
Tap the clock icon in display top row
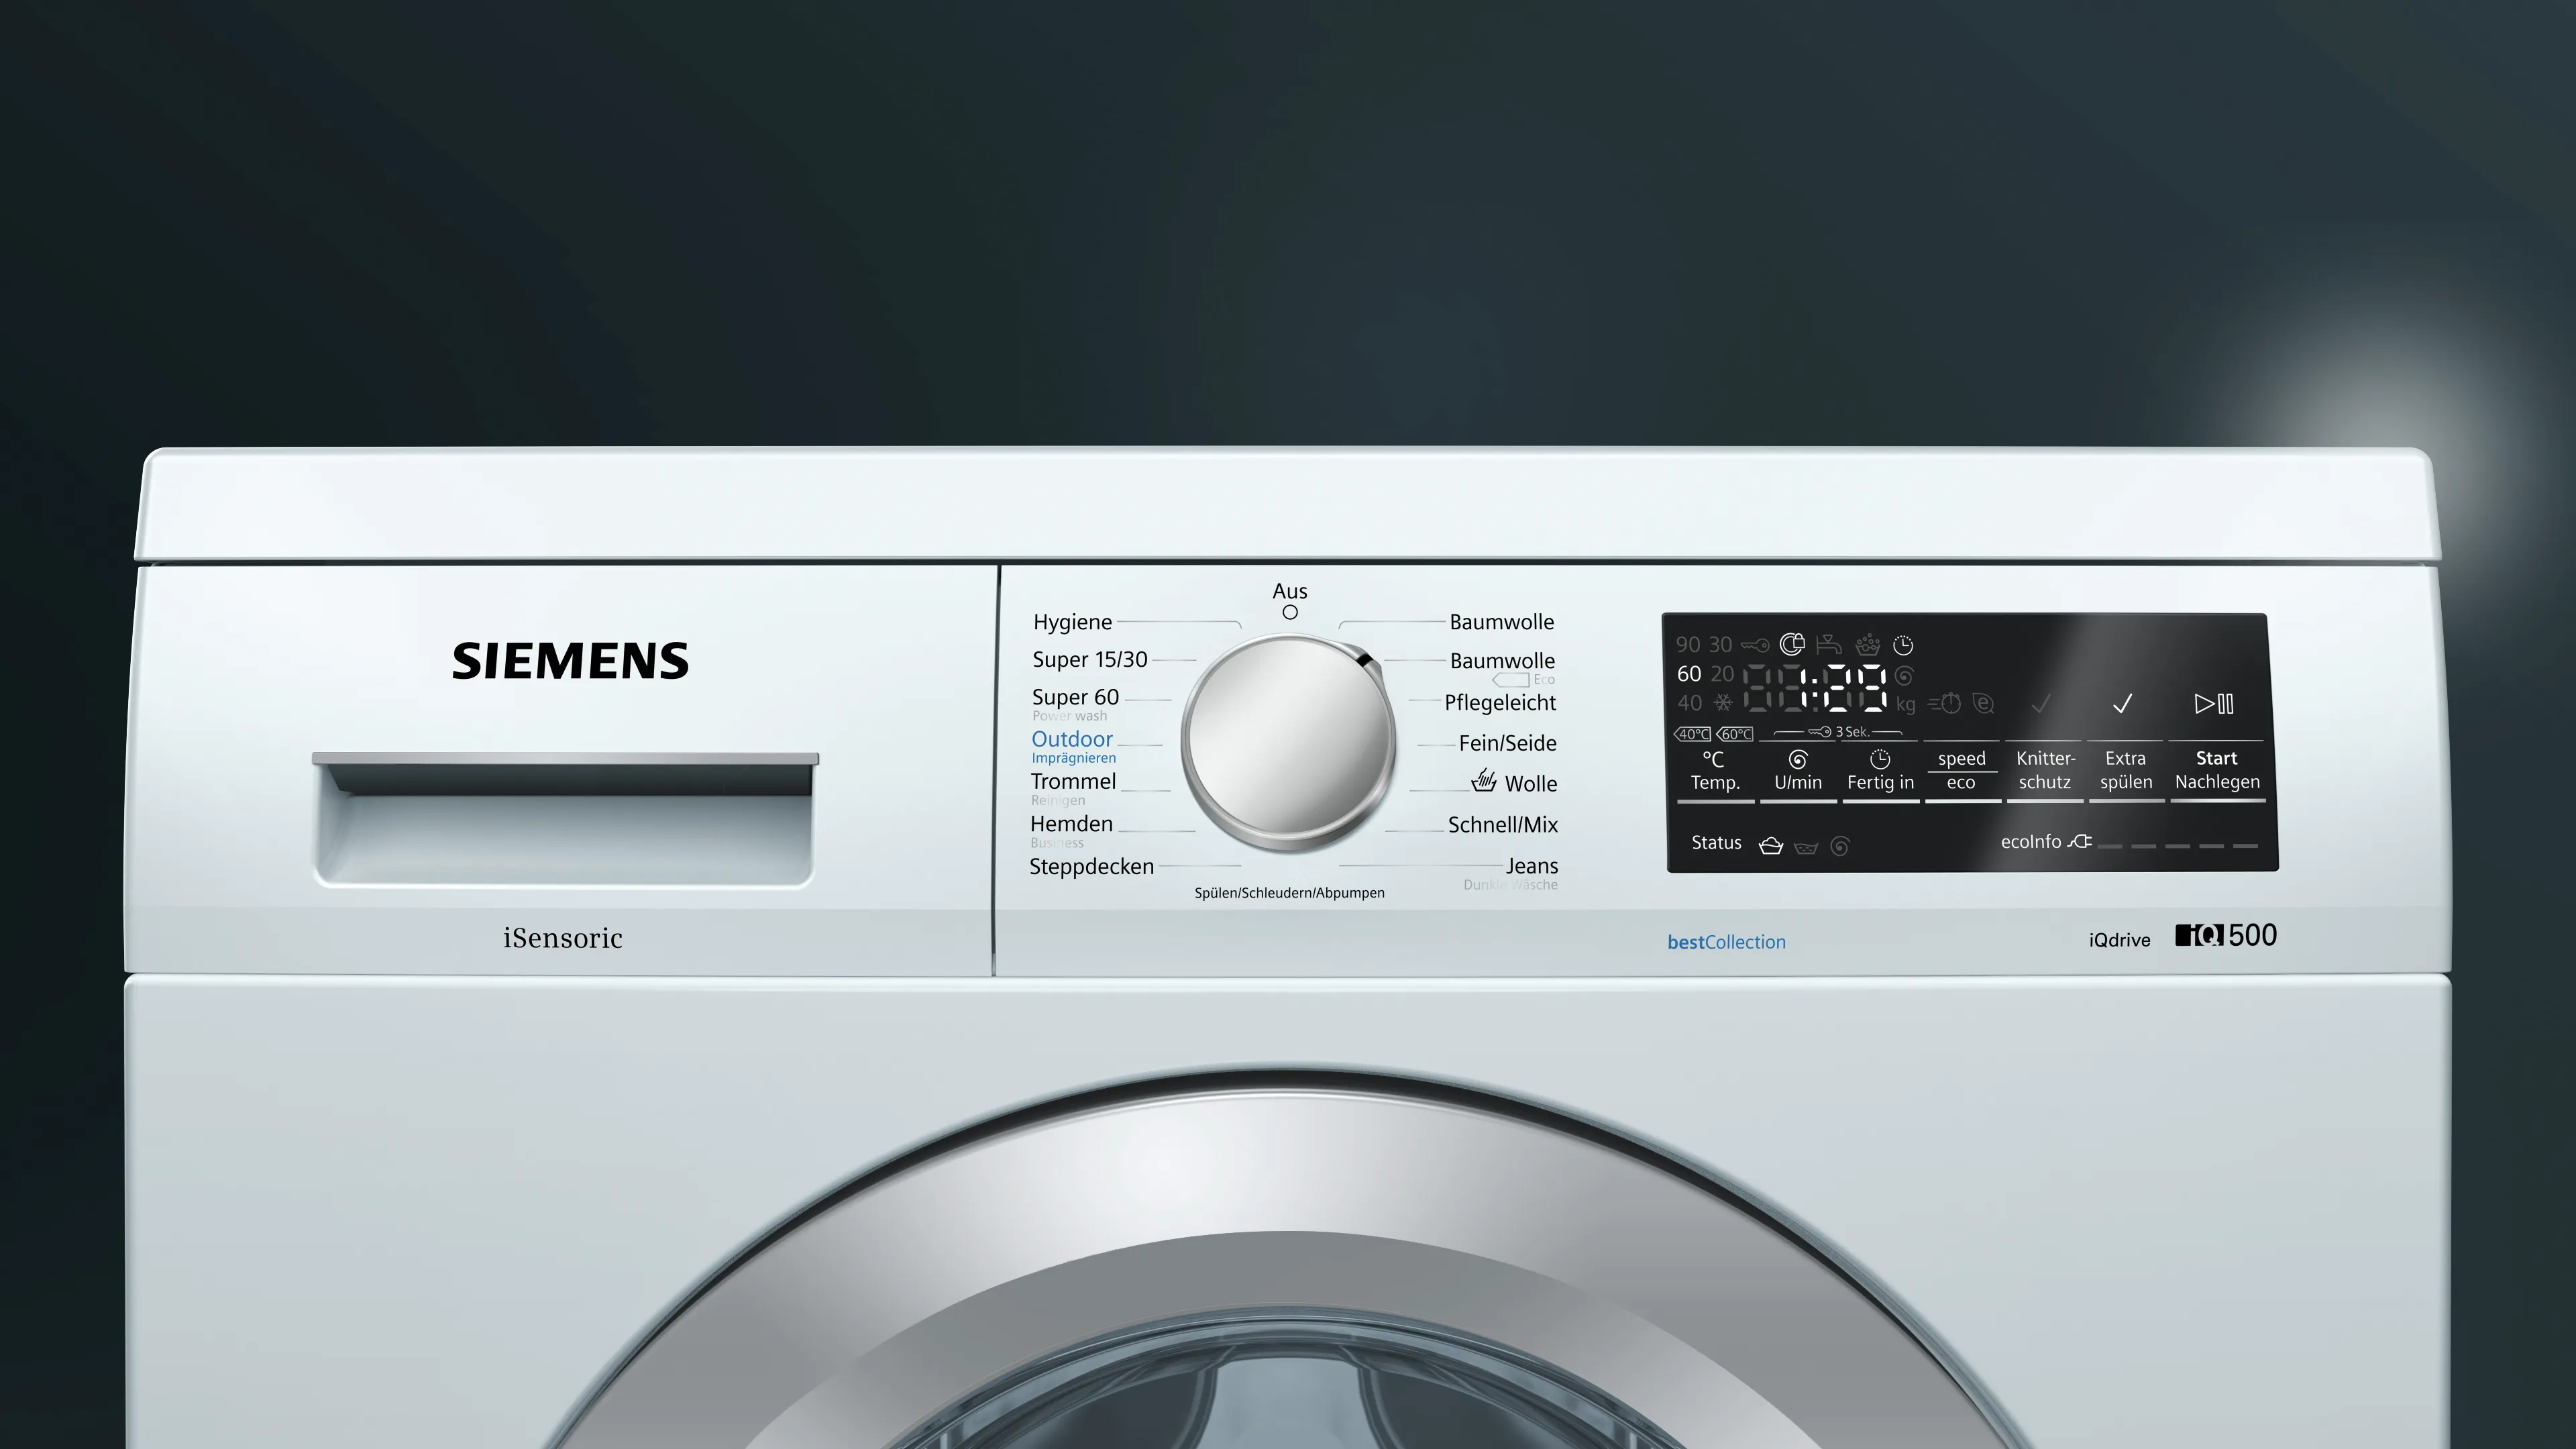(1903, 645)
